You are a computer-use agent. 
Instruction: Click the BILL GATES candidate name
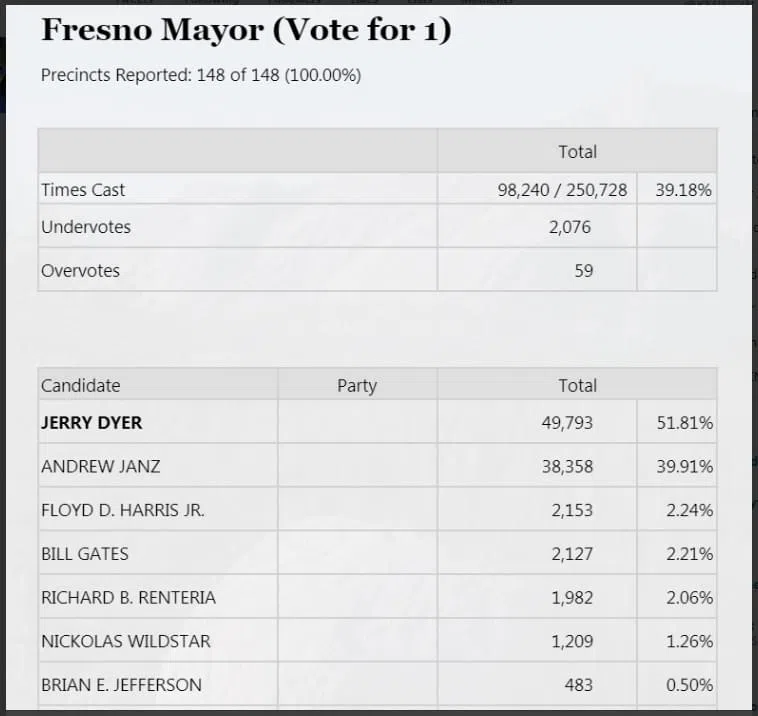[x=85, y=554]
